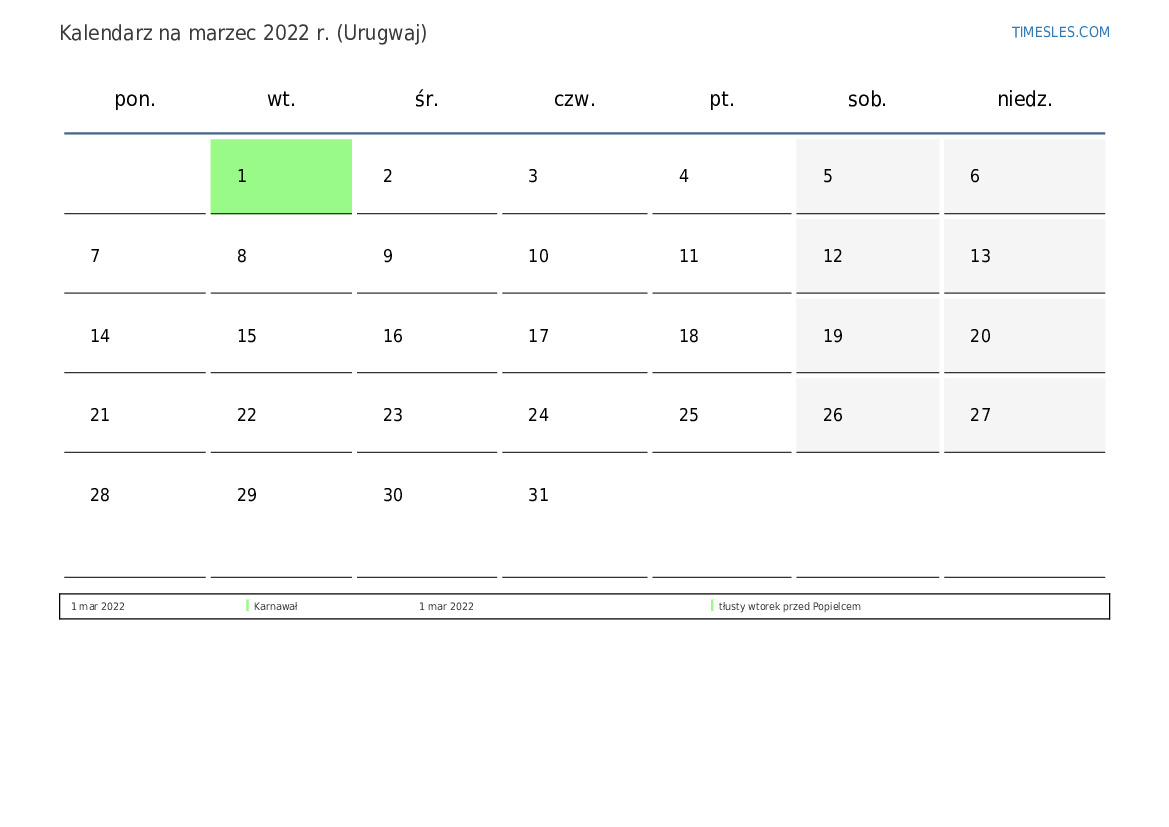Image resolution: width=1169 pixels, height=827 pixels.
Task: Click the '1 mar 2022' date beside tłusty wtorek
Action: (446, 606)
